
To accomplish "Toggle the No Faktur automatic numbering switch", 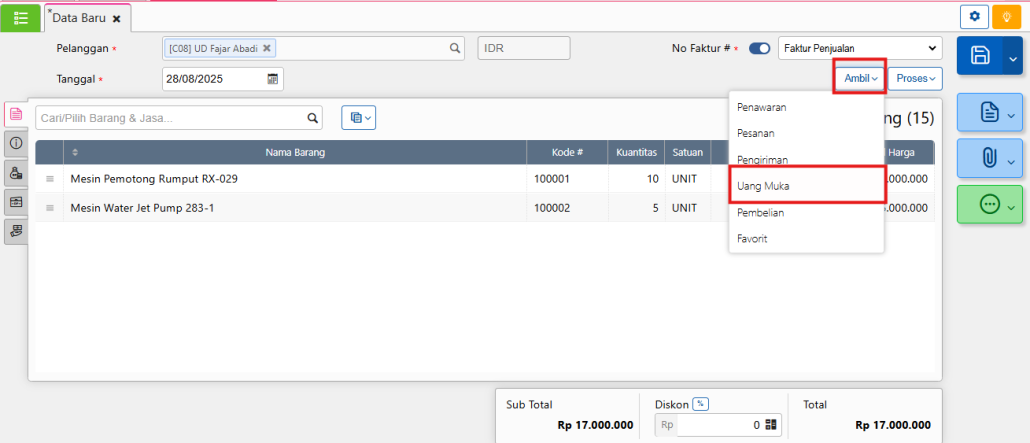I will point(759,48).
